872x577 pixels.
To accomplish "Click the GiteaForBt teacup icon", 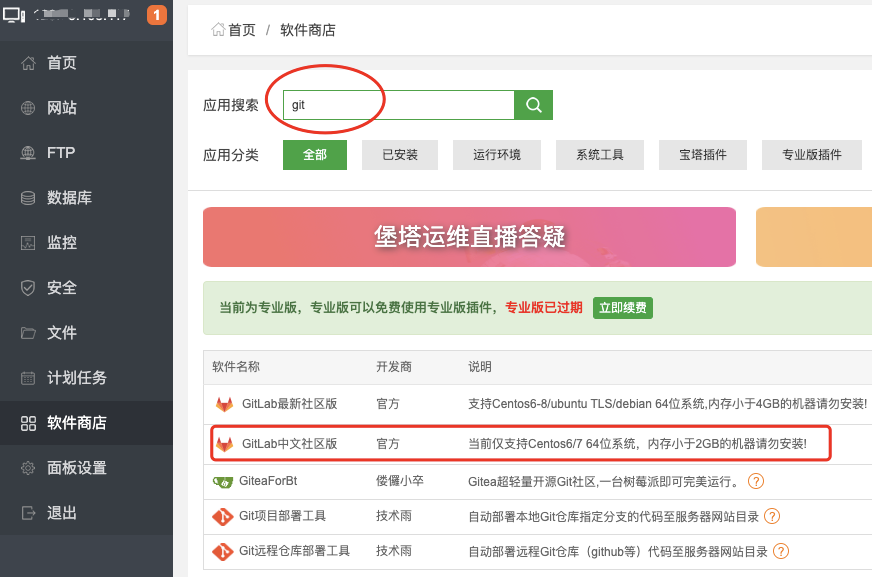I will (x=223, y=482).
